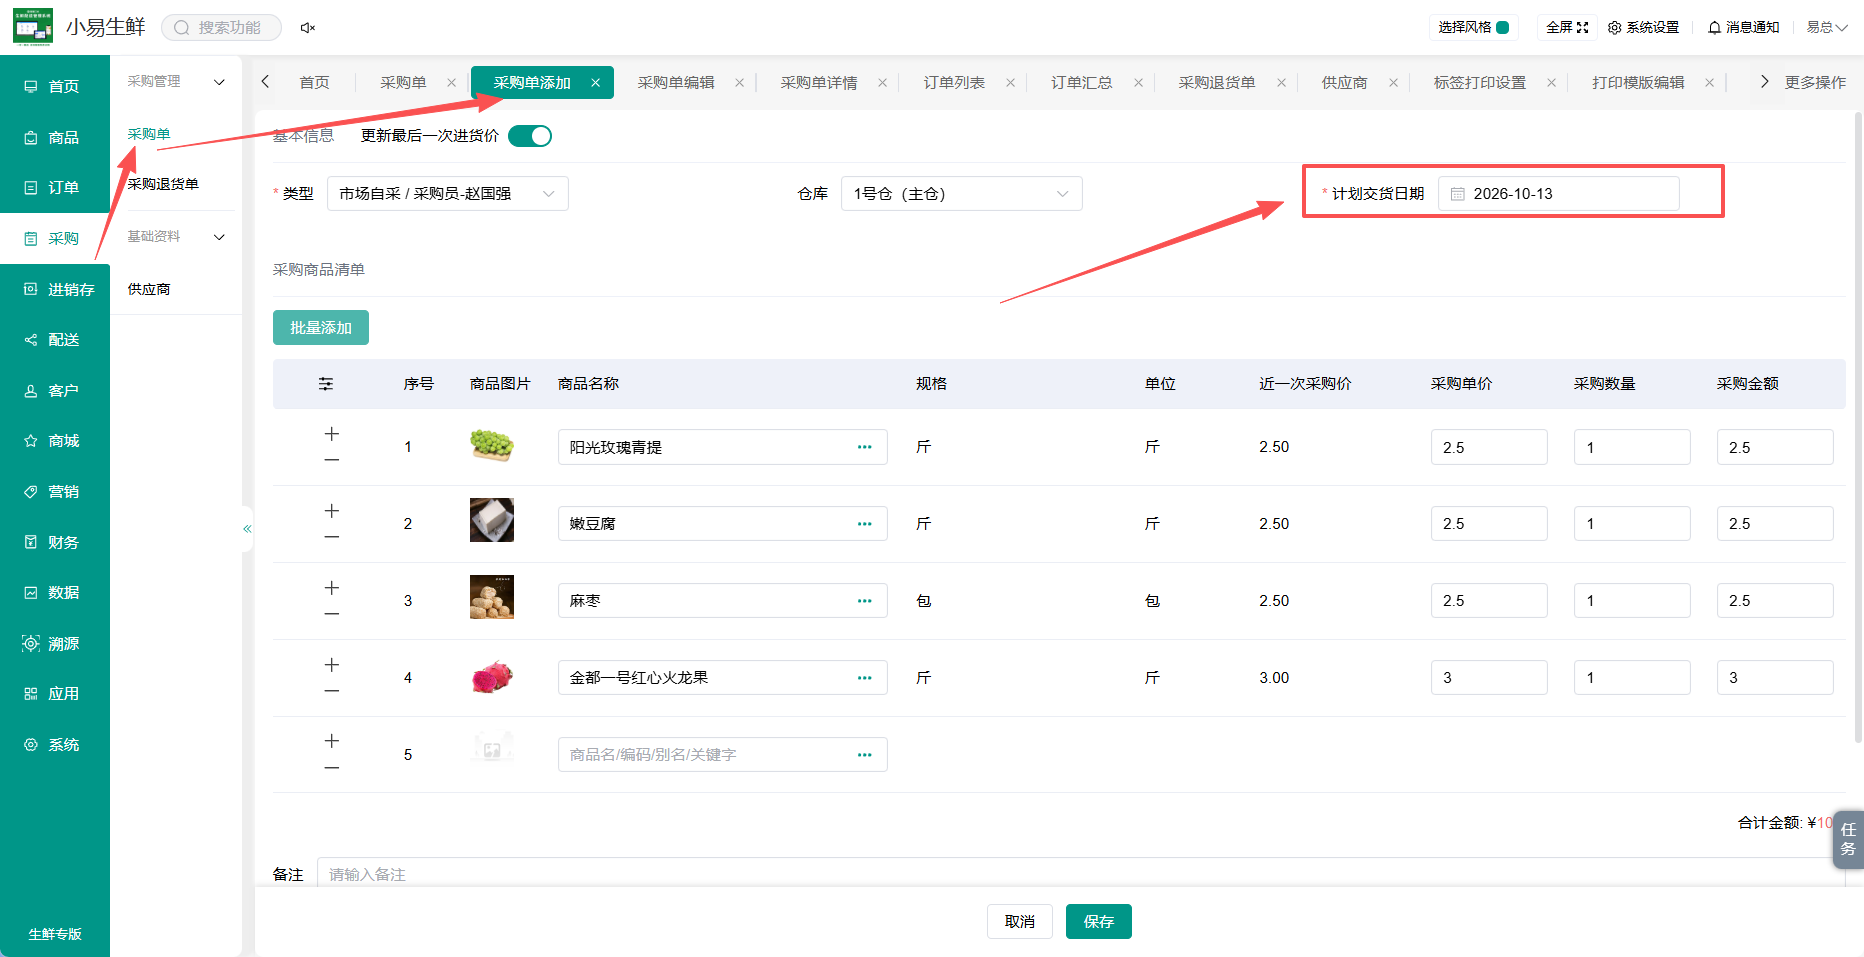The width and height of the screenshot is (1864, 957).
Task: Open the 溯源 sidebar module
Action: click(x=55, y=644)
